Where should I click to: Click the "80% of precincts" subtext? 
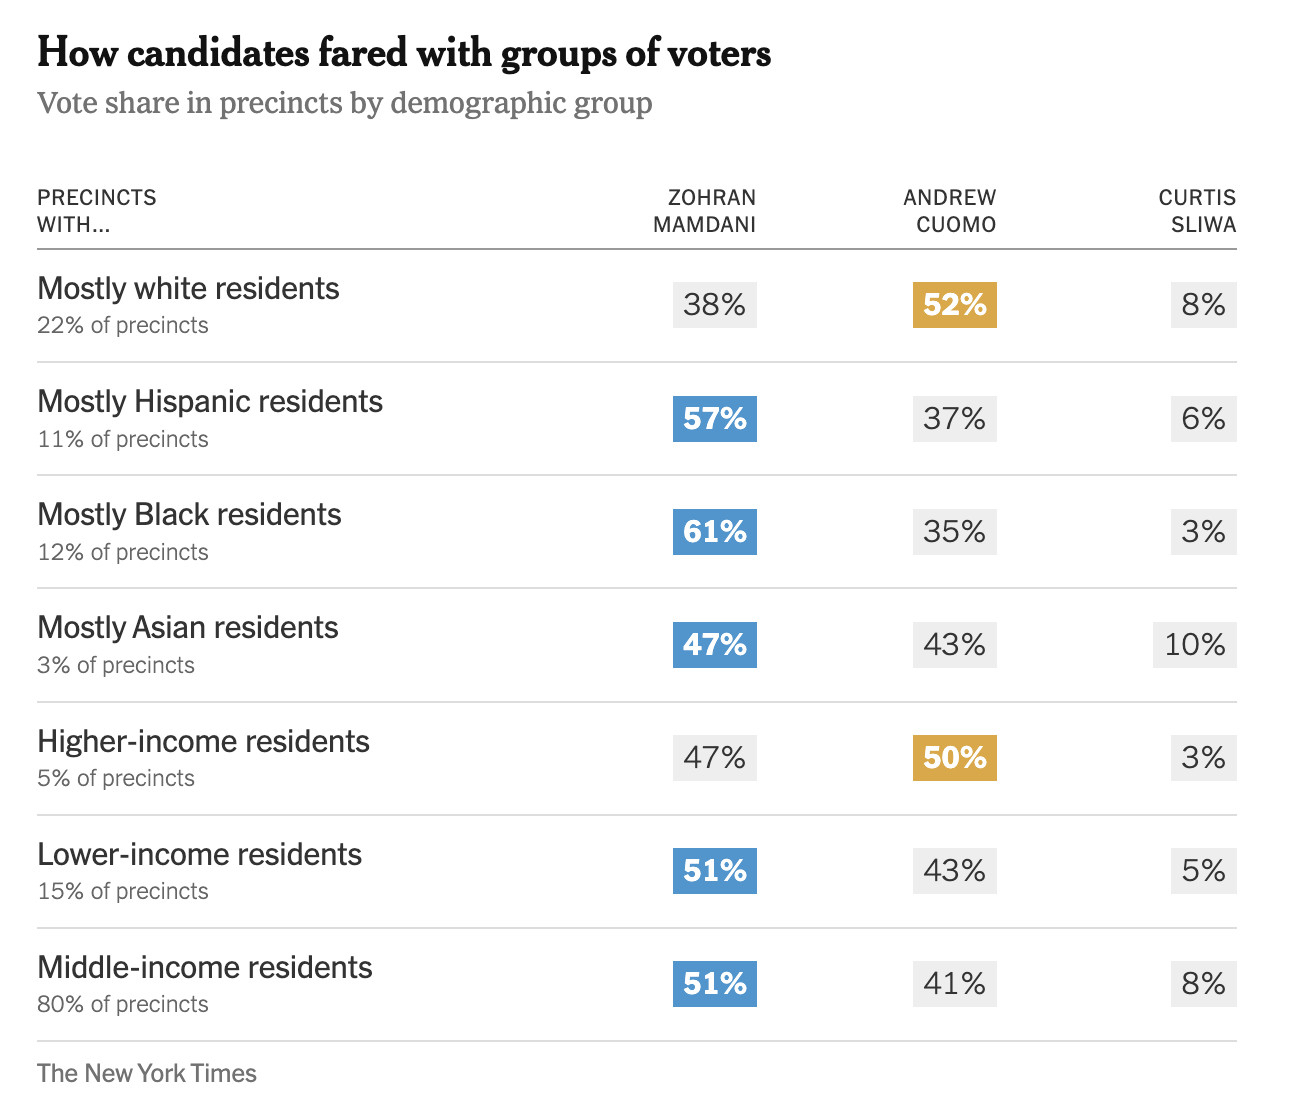click(123, 1004)
